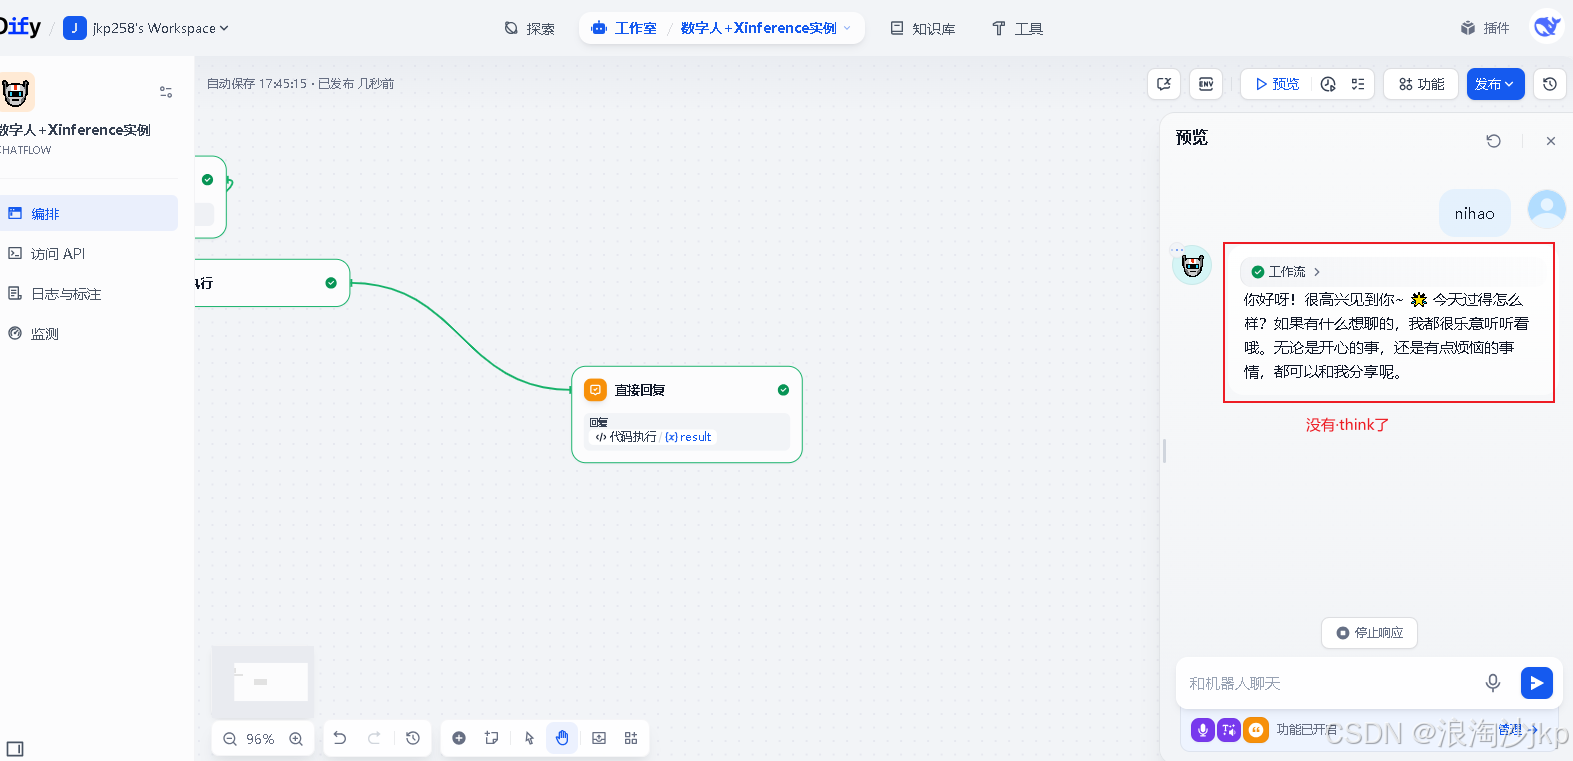Expand the 数字人+Xinference实例 app switcher
The height and width of the screenshot is (761, 1573).
point(766,28)
